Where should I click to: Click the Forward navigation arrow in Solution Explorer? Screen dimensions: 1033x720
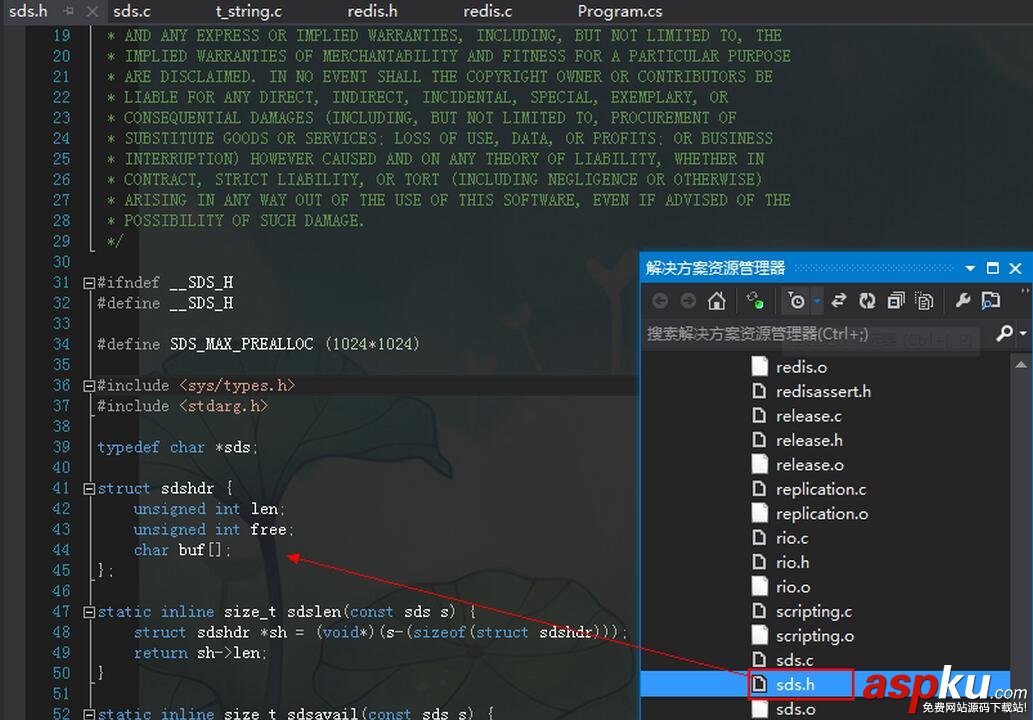click(x=688, y=301)
